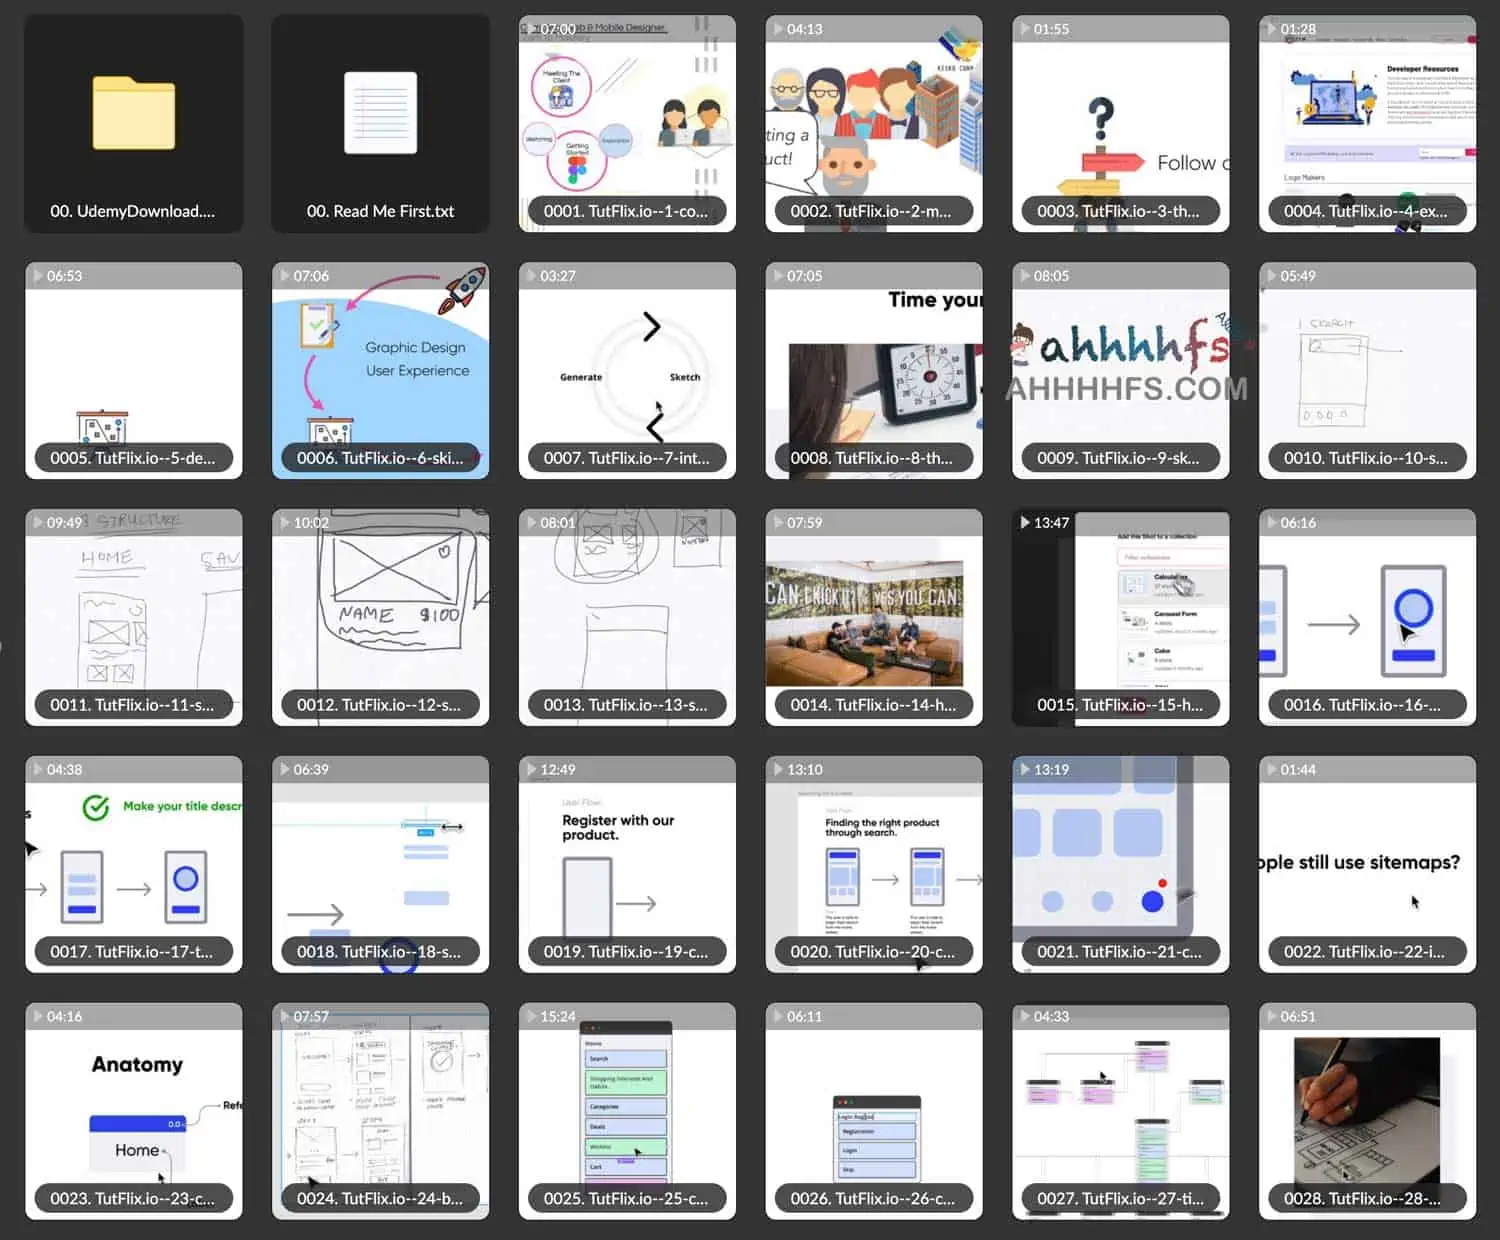The image size is (1500, 1240).
Task: Open the 00. Read Me First.txt document icon
Action: tap(380, 113)
